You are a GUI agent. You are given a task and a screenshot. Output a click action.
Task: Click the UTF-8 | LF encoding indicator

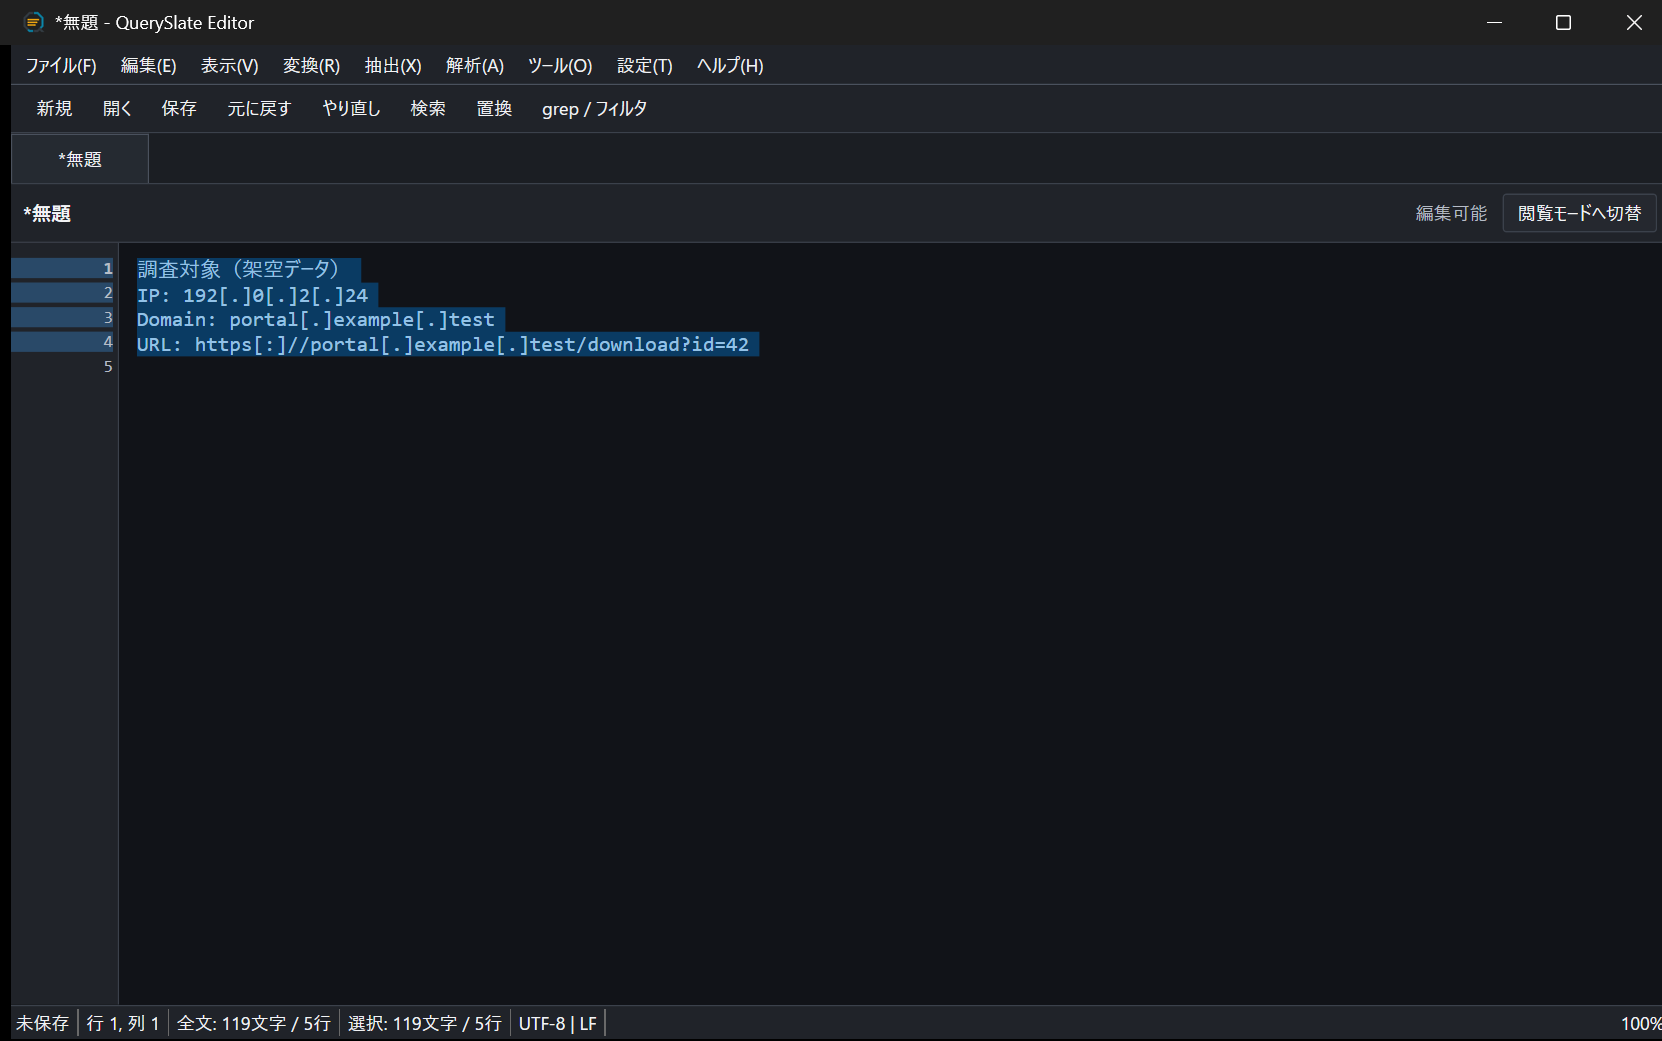[558, 1023]
